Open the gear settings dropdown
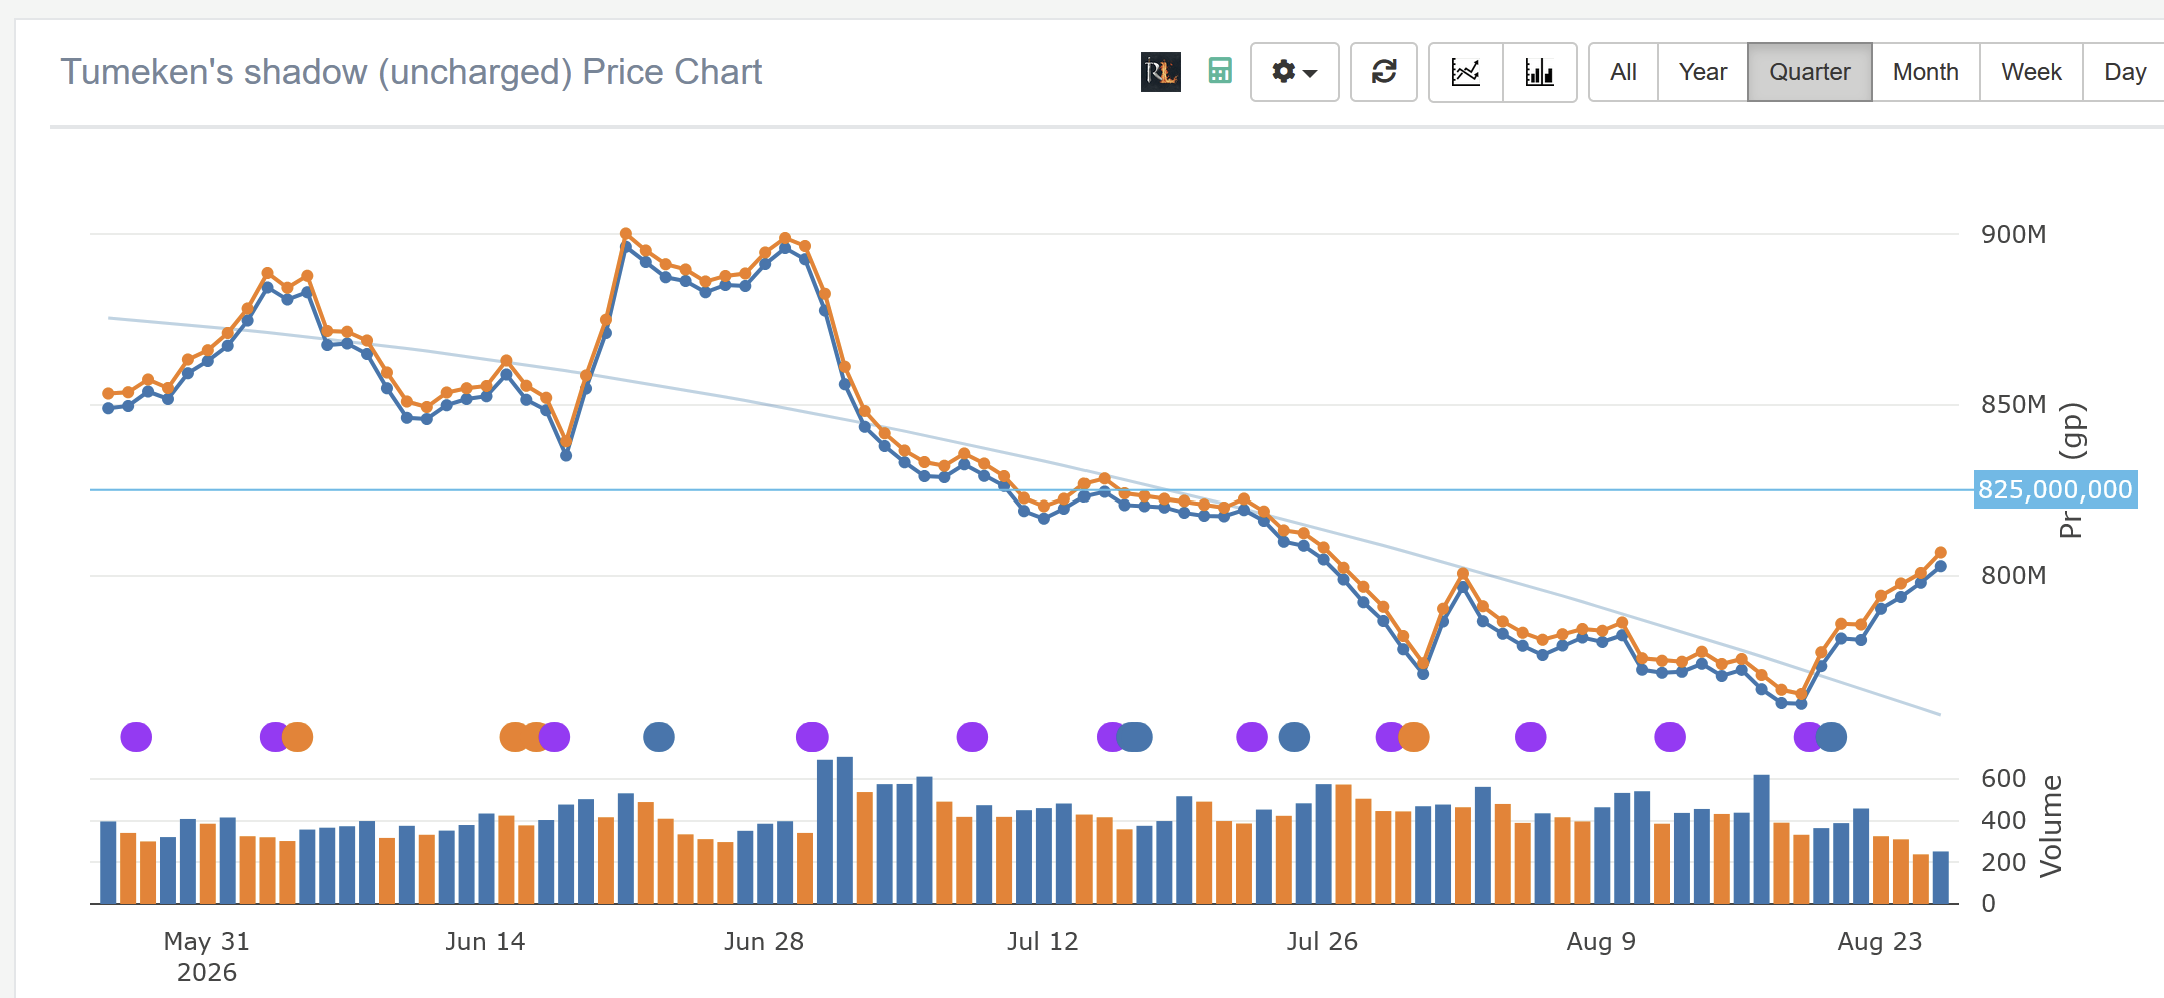The image size is (2164, 998). pos(1294,72)
